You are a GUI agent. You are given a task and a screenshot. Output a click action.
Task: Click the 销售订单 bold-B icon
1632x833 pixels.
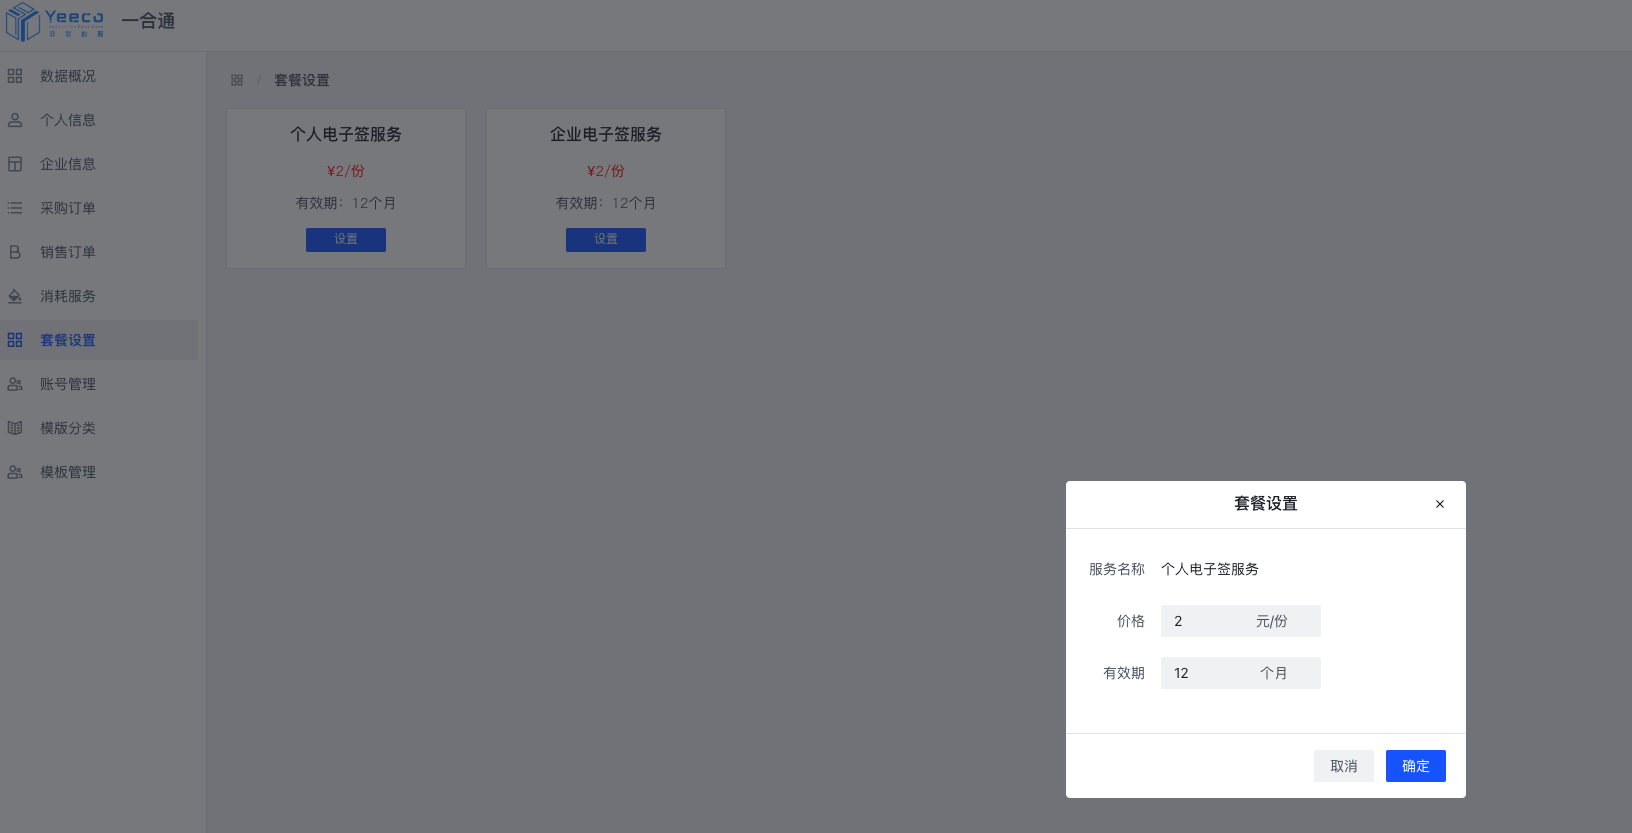(15, 252)
